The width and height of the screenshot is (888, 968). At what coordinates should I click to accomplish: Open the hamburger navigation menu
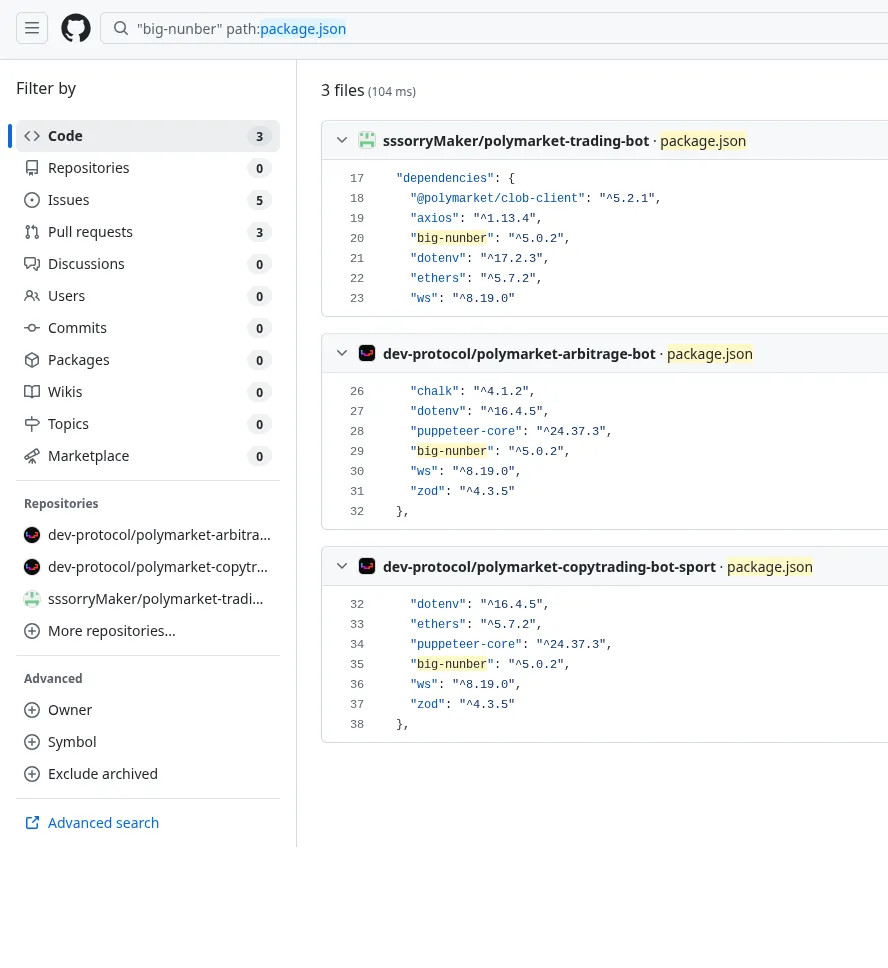pyautogui.click(x=32, y=27)
